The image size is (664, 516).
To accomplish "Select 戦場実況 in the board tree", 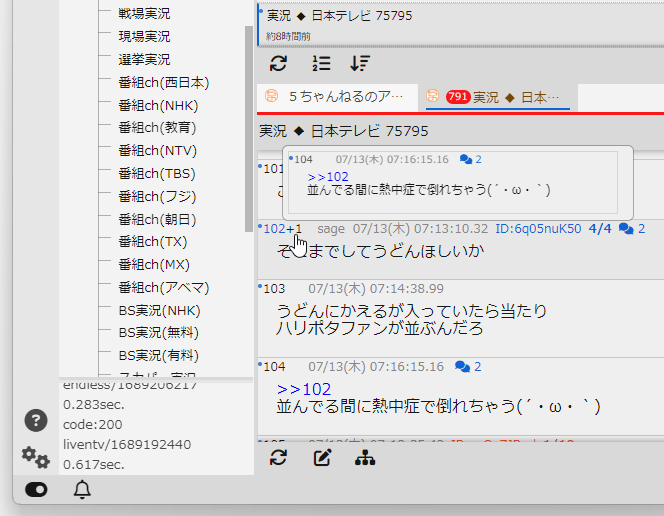I will [x=144, y=14].
